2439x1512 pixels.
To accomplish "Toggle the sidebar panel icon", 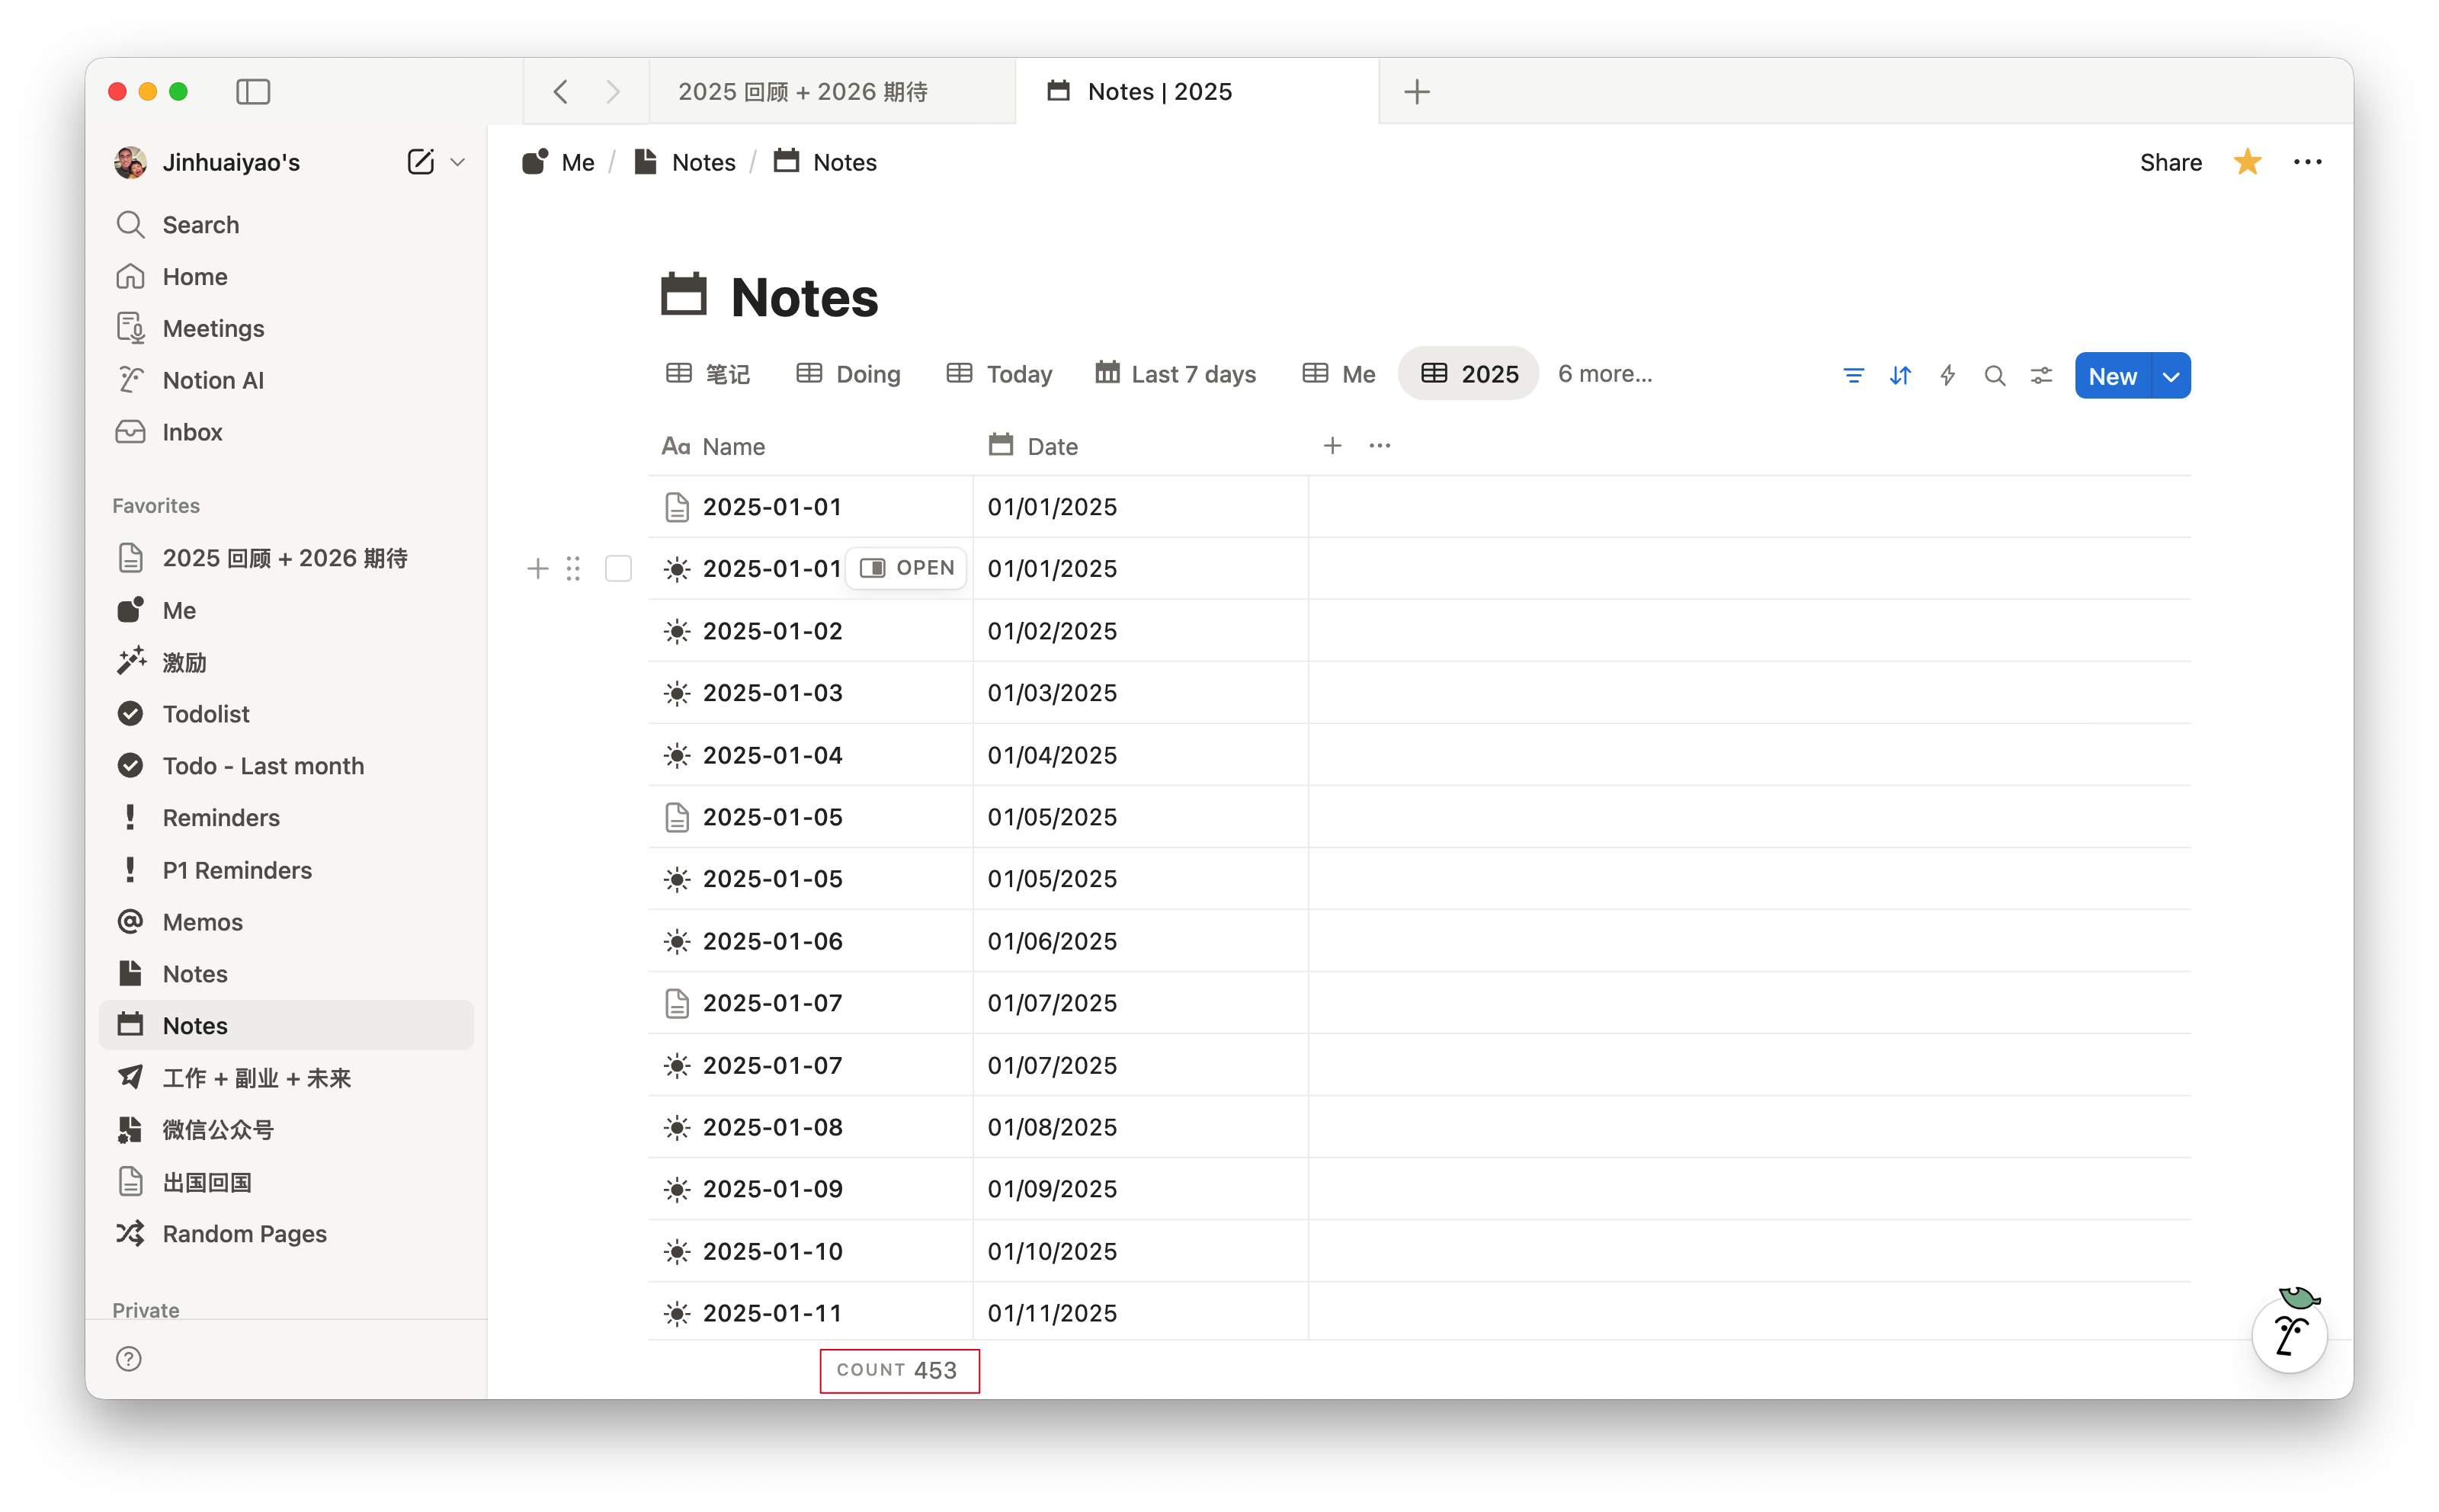I will coord(253,91).
